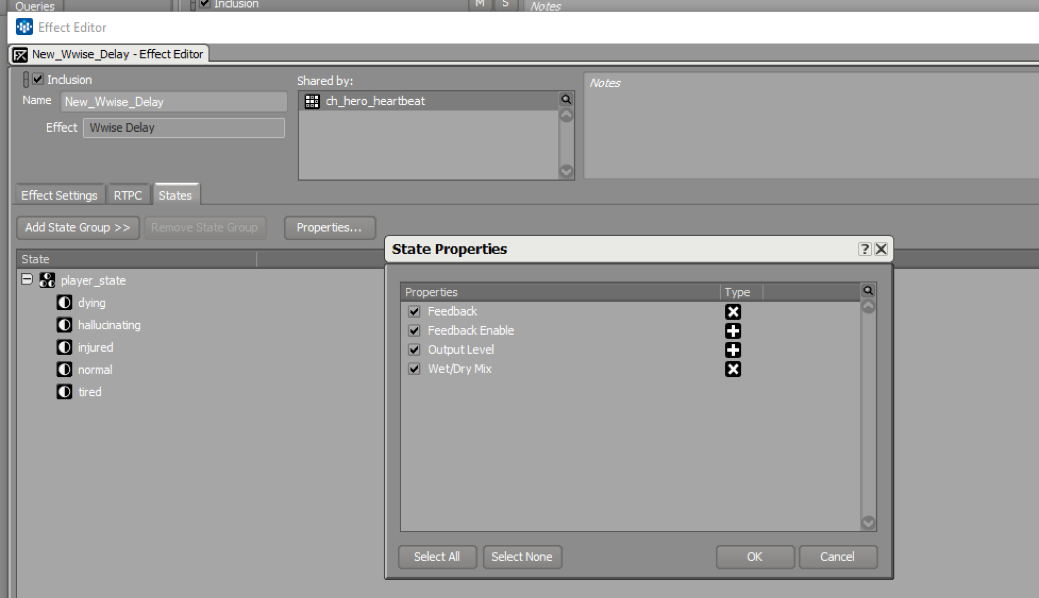
Task: Click the Add State Group button
Action: pyautogui.click(x=78, y=227)
